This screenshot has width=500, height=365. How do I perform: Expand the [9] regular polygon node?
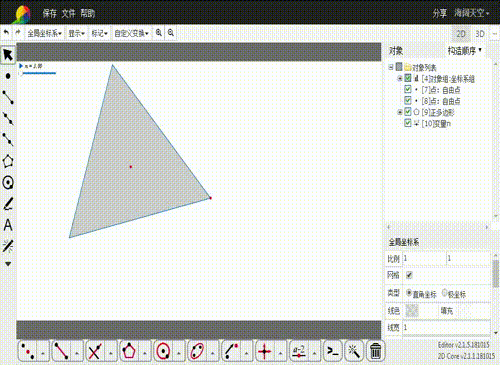click(x=400, y=112)
